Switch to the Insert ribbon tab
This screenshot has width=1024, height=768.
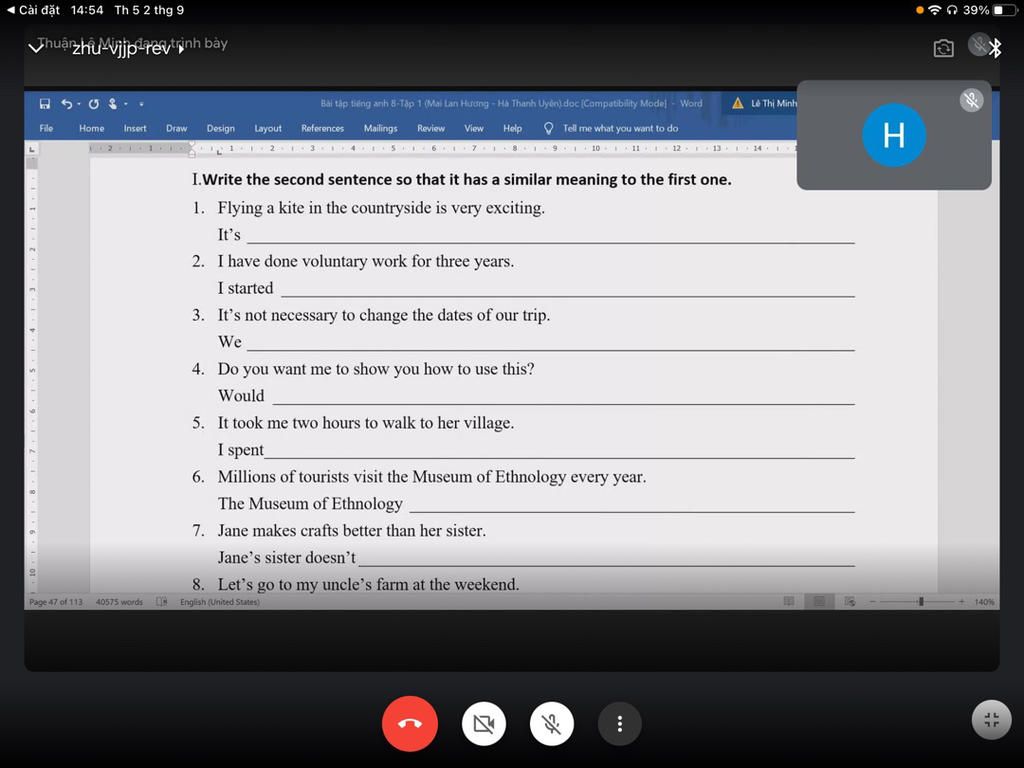click(x=135, y=128)
